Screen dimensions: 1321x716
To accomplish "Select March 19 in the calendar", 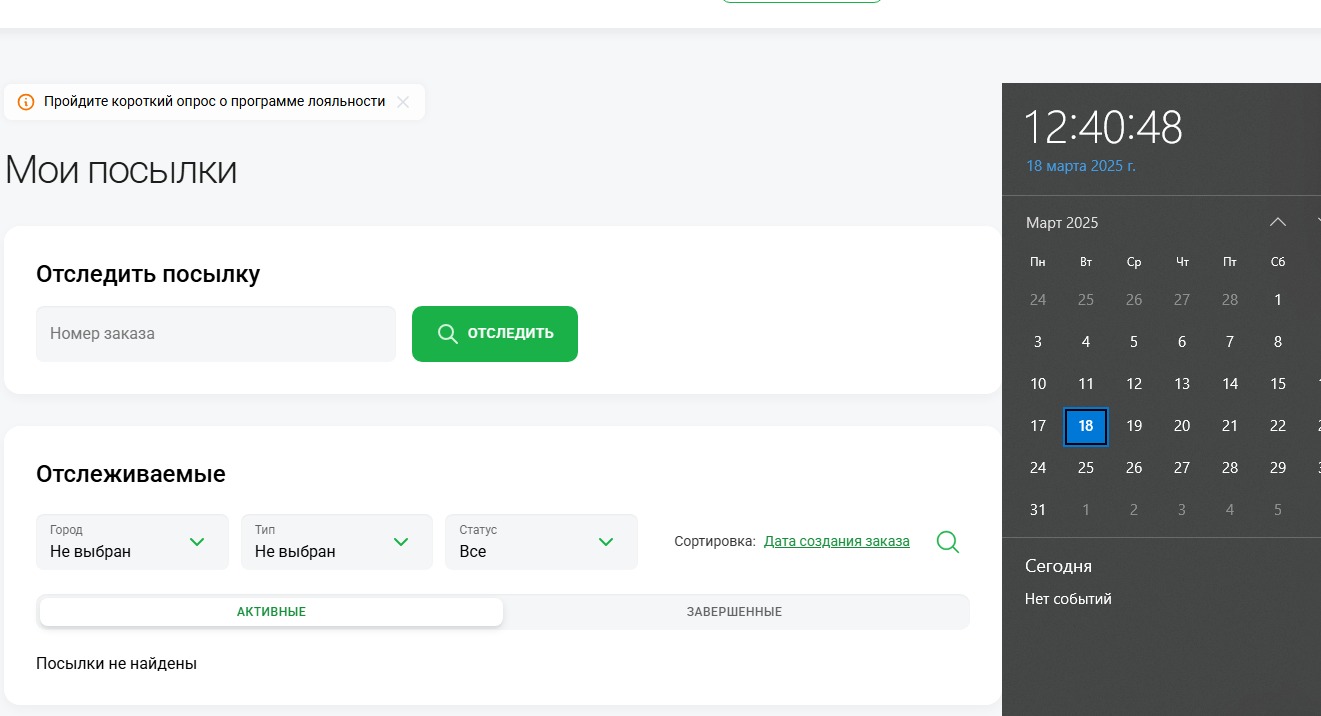I will click(x=1134, y=426).
